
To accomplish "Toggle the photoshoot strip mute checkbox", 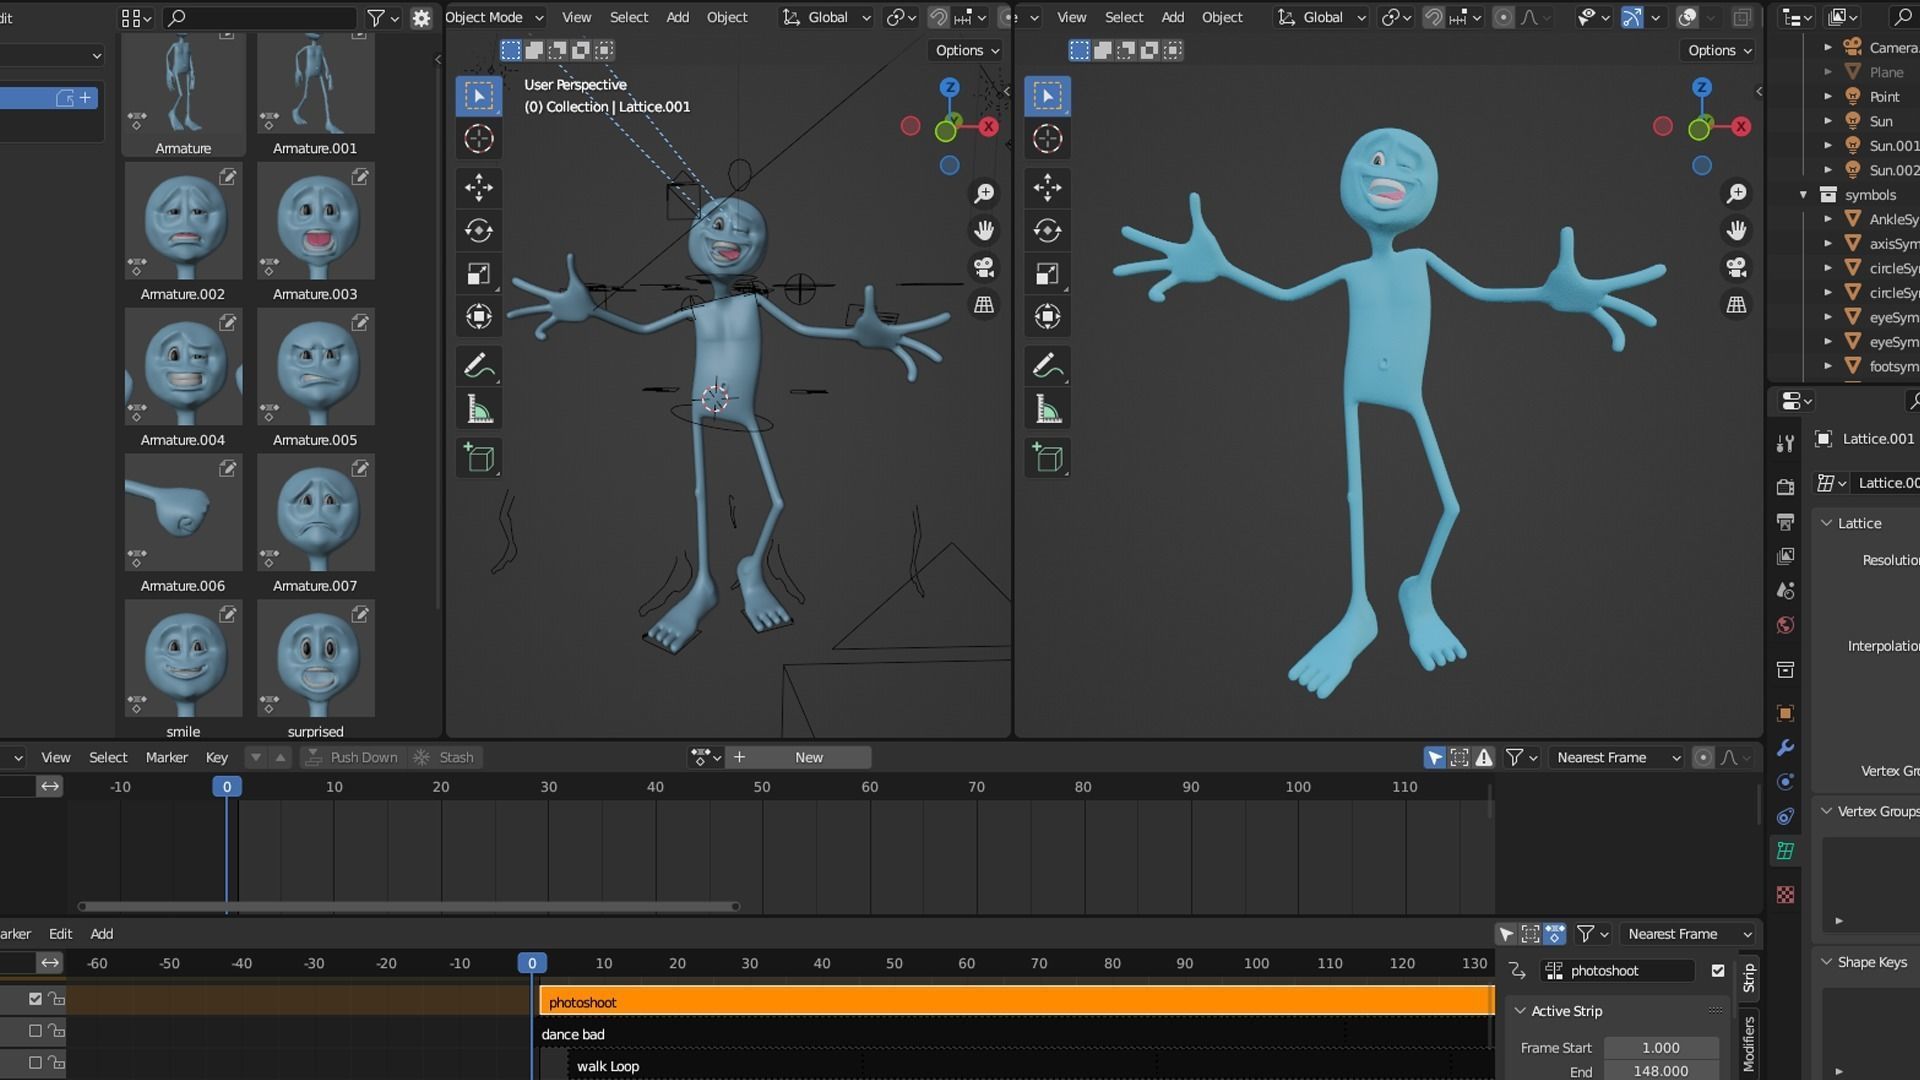I will (x=1718, y=970).
